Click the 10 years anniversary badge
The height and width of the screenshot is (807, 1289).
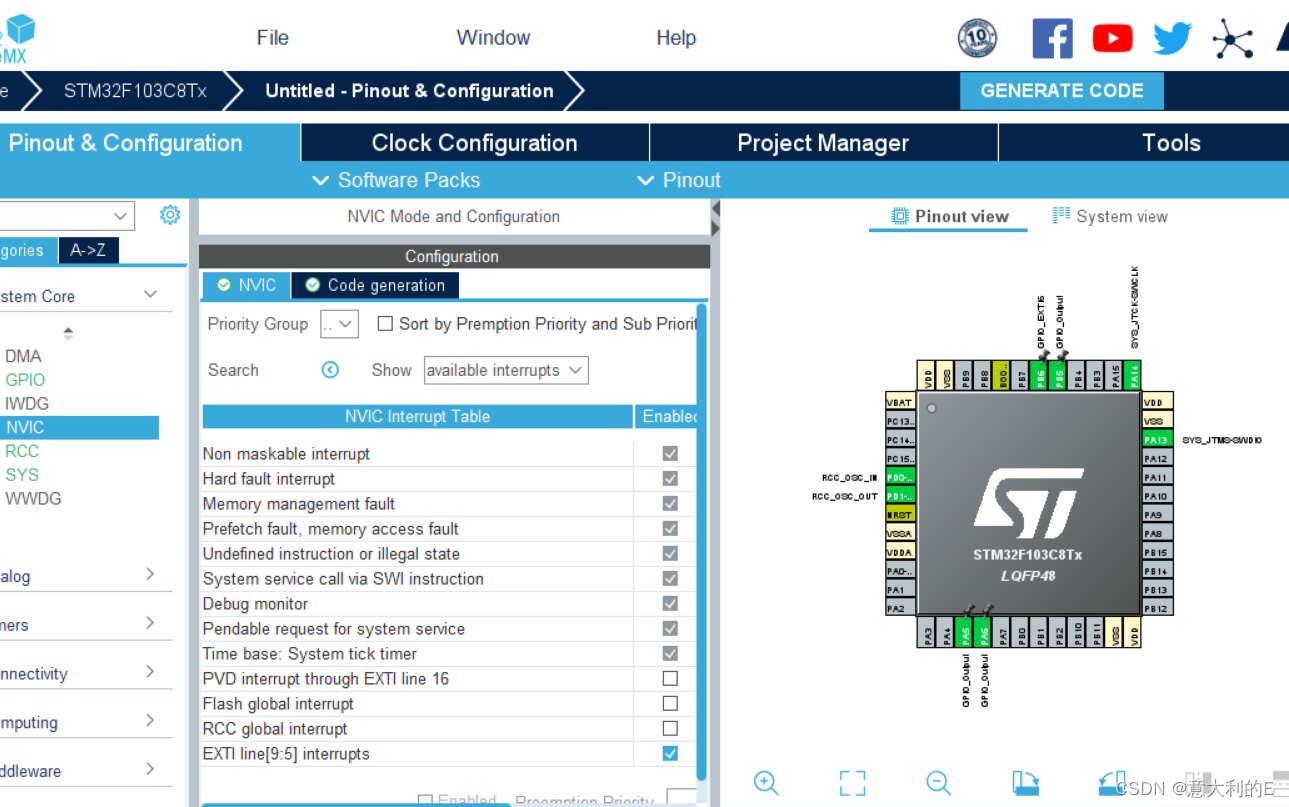click(x=977, y=39)
